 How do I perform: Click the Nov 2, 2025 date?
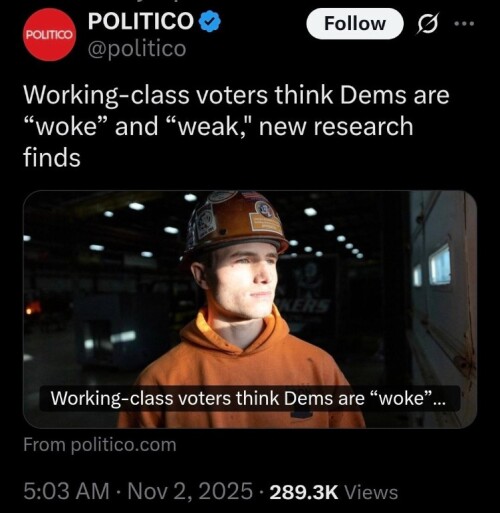[190, 491]
